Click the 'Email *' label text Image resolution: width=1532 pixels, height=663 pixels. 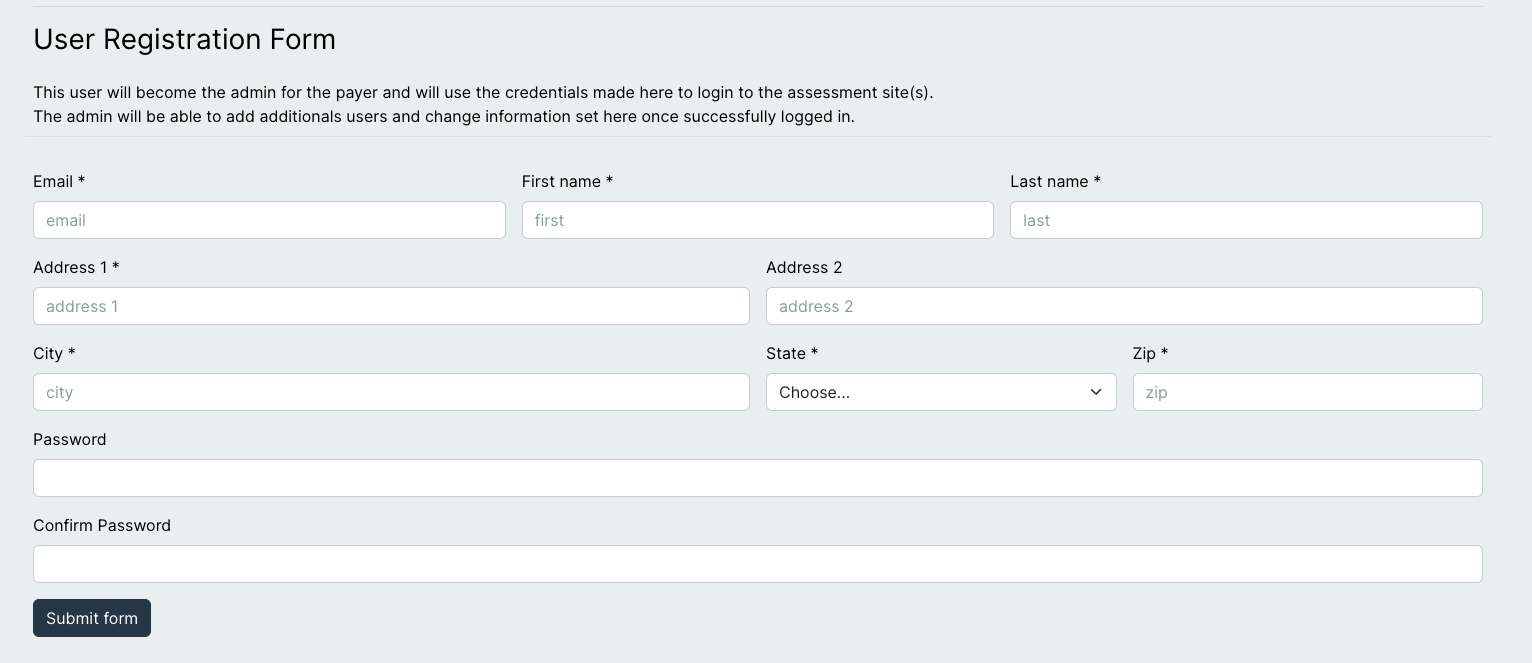point(59,181)
